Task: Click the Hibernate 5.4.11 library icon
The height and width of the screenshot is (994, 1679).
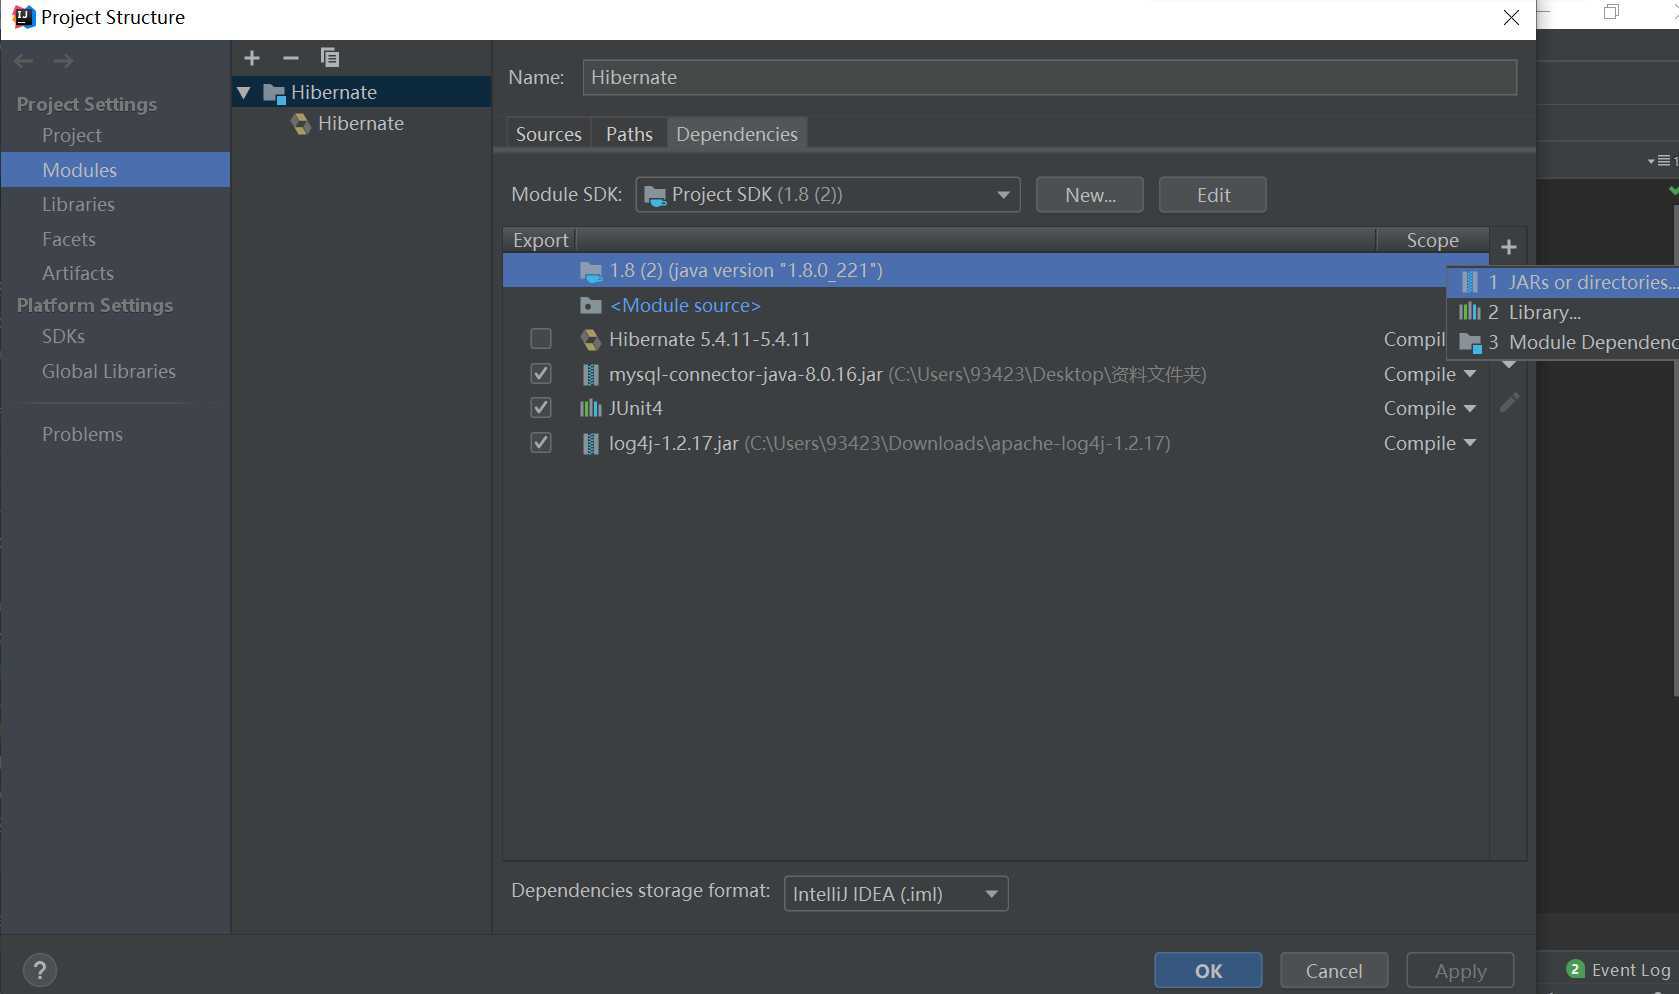Action: 591,340
